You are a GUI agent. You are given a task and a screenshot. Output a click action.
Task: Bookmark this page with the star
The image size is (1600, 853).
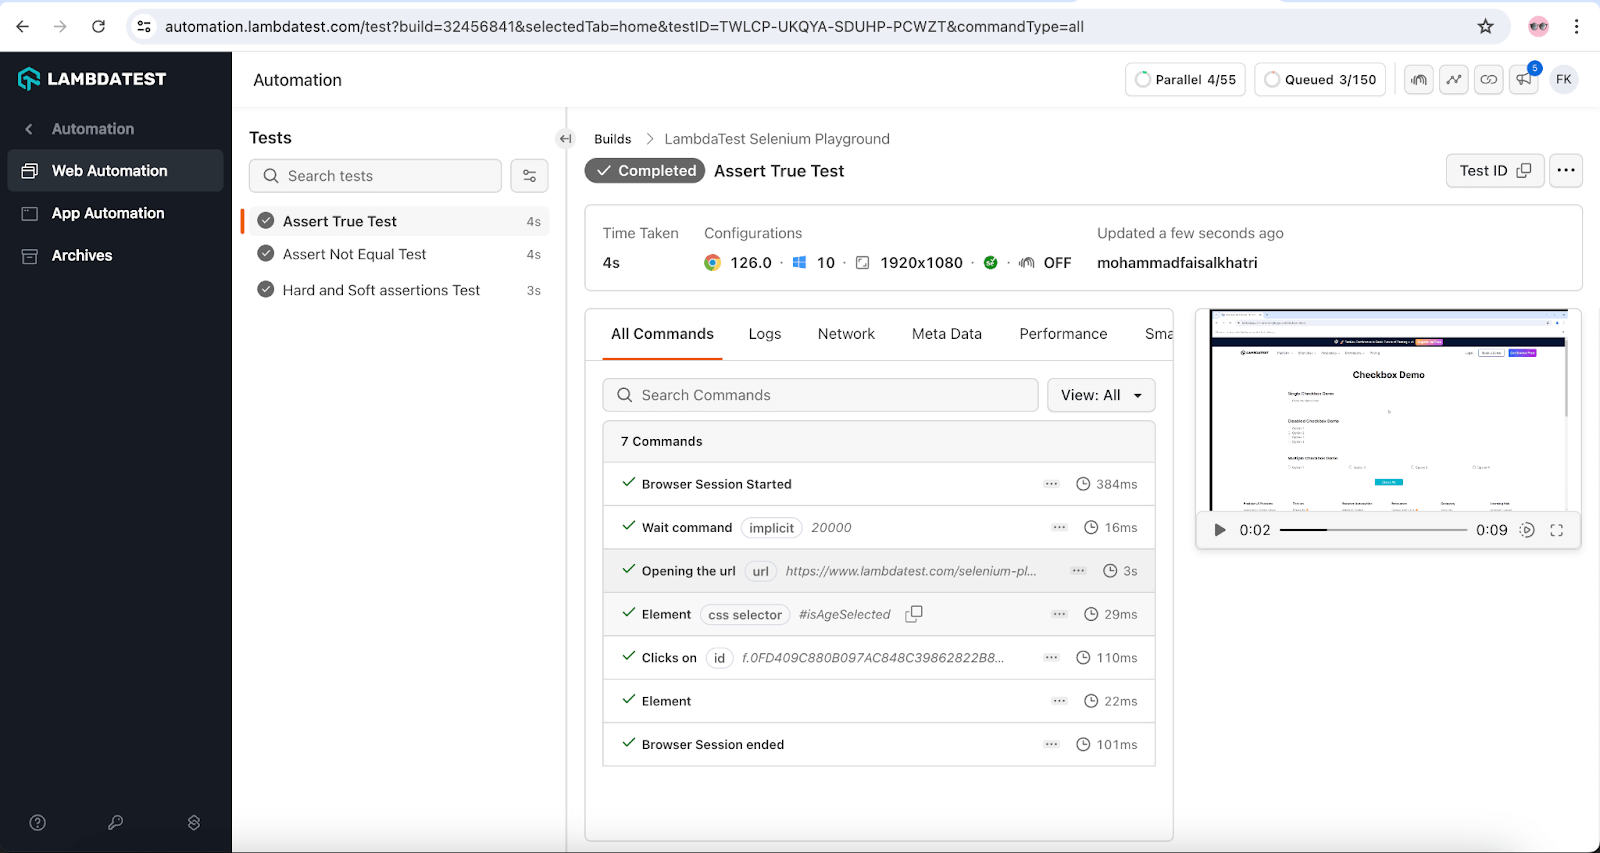coord(1486,26)
